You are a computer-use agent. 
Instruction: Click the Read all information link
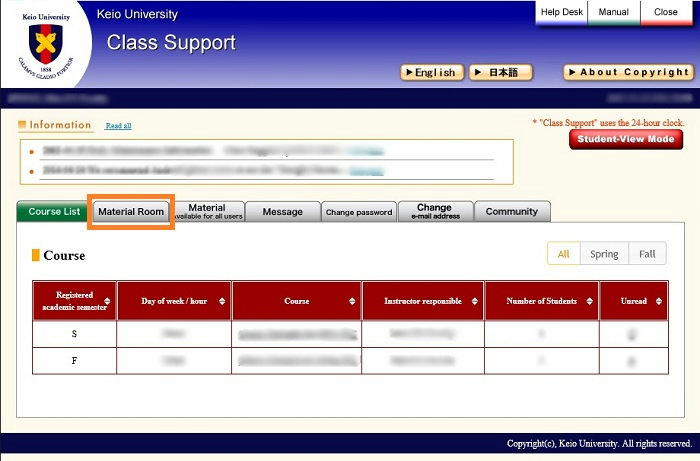coord(118,126)
